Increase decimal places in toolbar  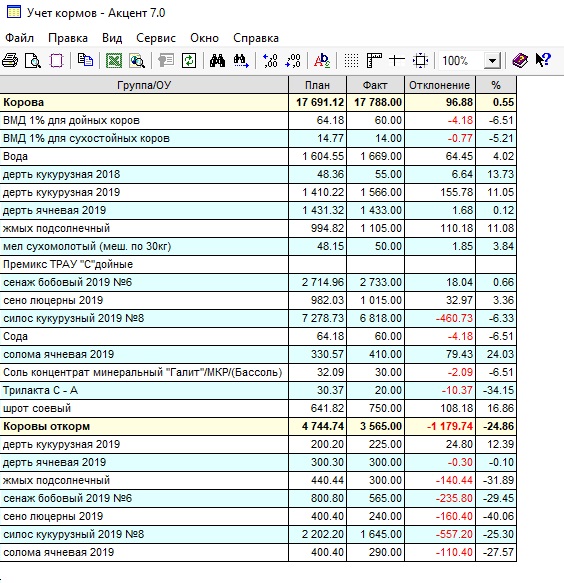click(x=270, y=60)
